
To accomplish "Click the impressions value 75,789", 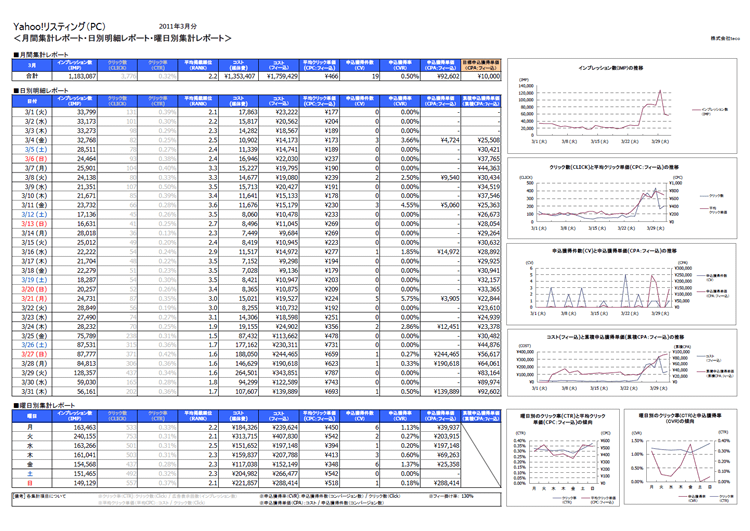I will pyautogui.click(x=75, y=336).
